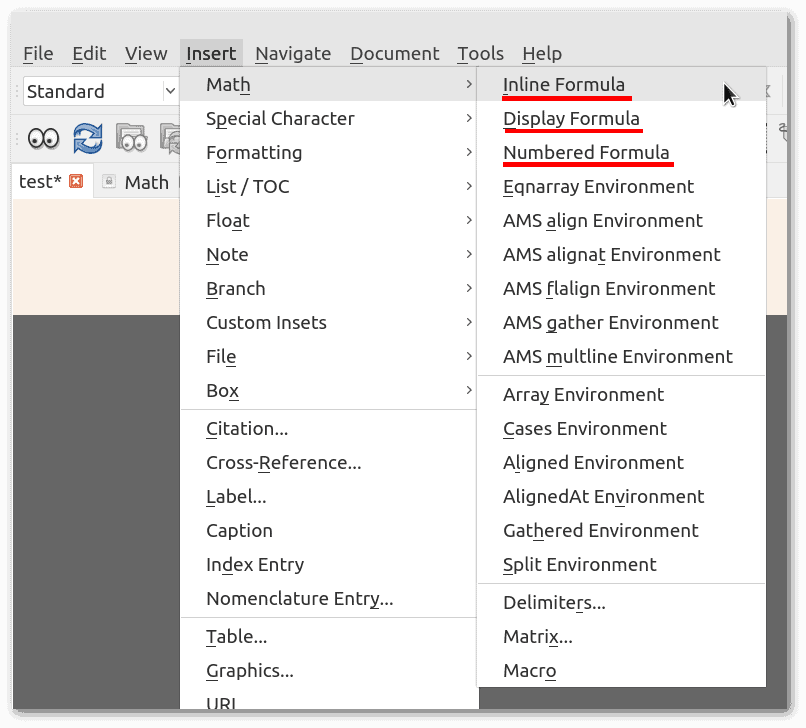The width and height of the screenshot is (806, 728).
Task: Switch to the test* document tab
Action: 40,182
